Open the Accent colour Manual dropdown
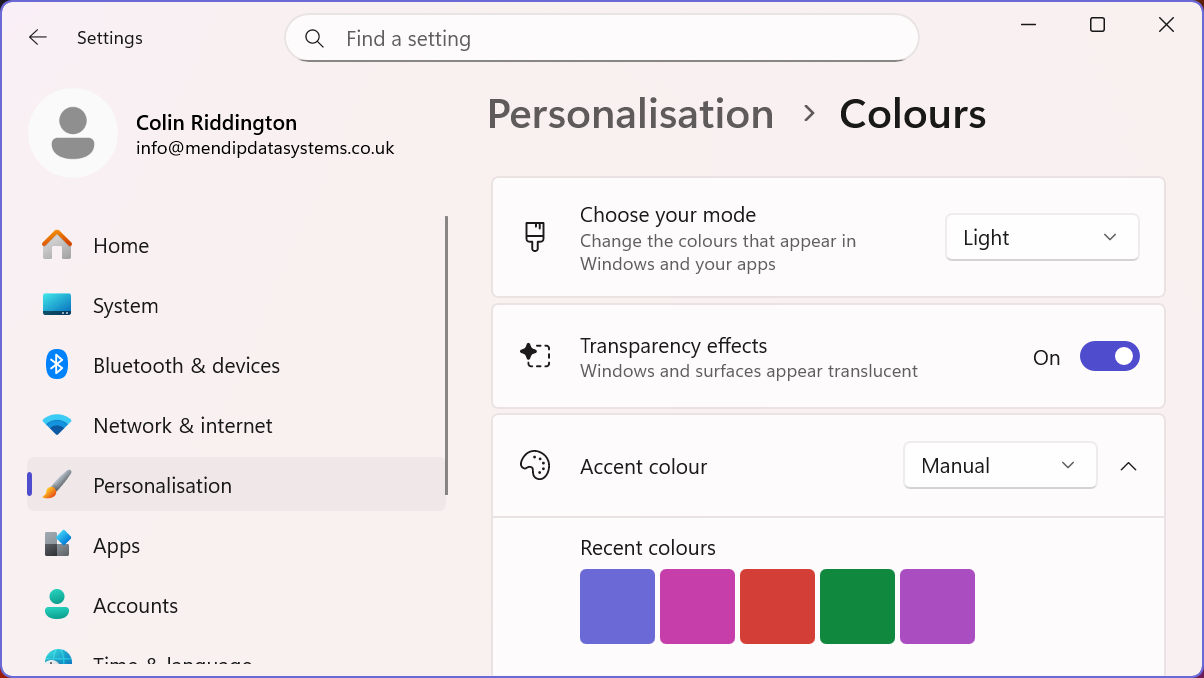Viewport: 1204px width, 678px height. [1000, 466]
